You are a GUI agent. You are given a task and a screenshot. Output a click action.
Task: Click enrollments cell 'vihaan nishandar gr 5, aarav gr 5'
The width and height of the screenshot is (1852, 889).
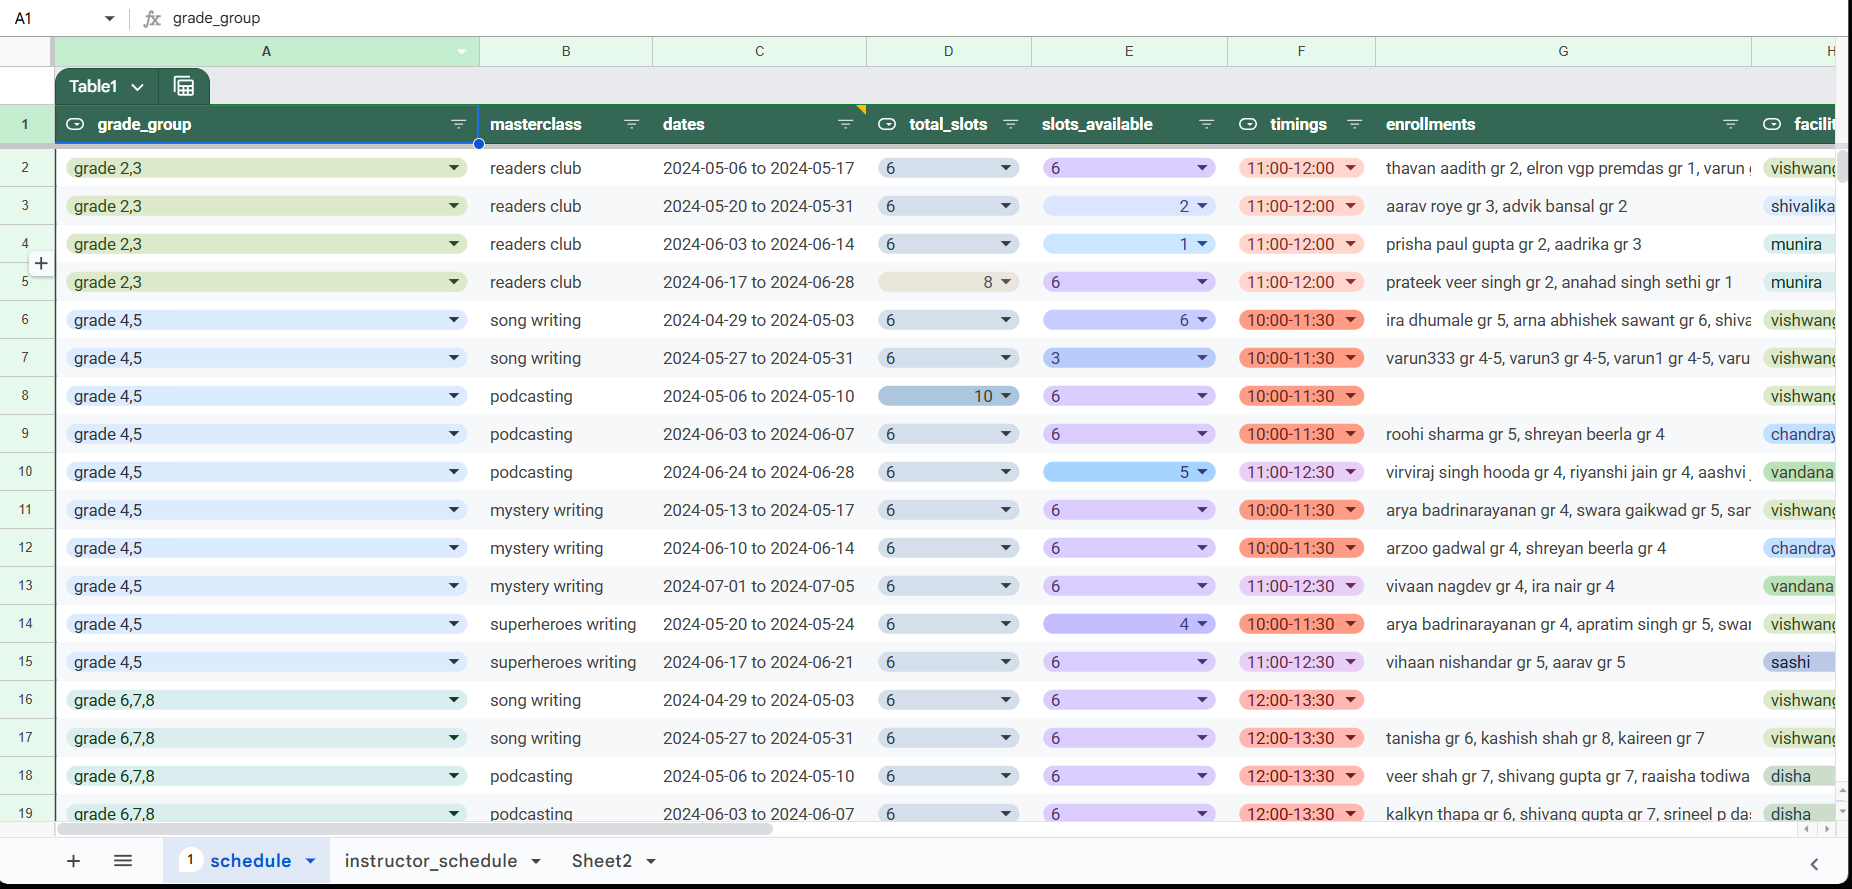pos(1563,662)
